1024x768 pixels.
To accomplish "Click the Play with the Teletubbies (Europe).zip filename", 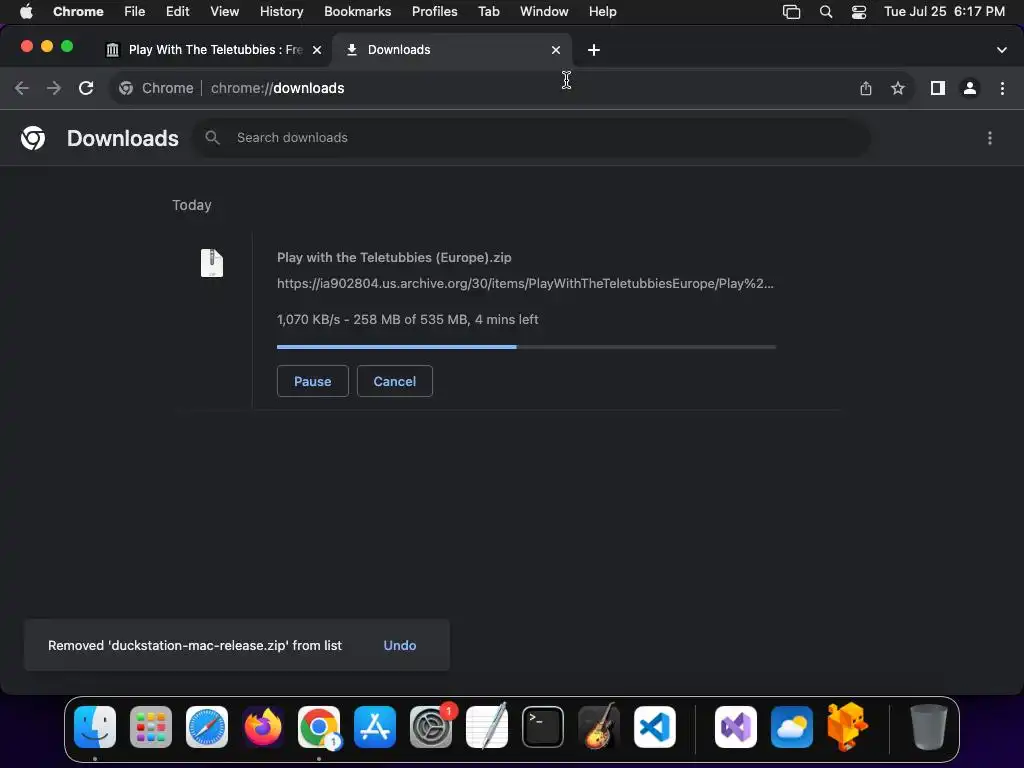I will [x=394, y=257].
